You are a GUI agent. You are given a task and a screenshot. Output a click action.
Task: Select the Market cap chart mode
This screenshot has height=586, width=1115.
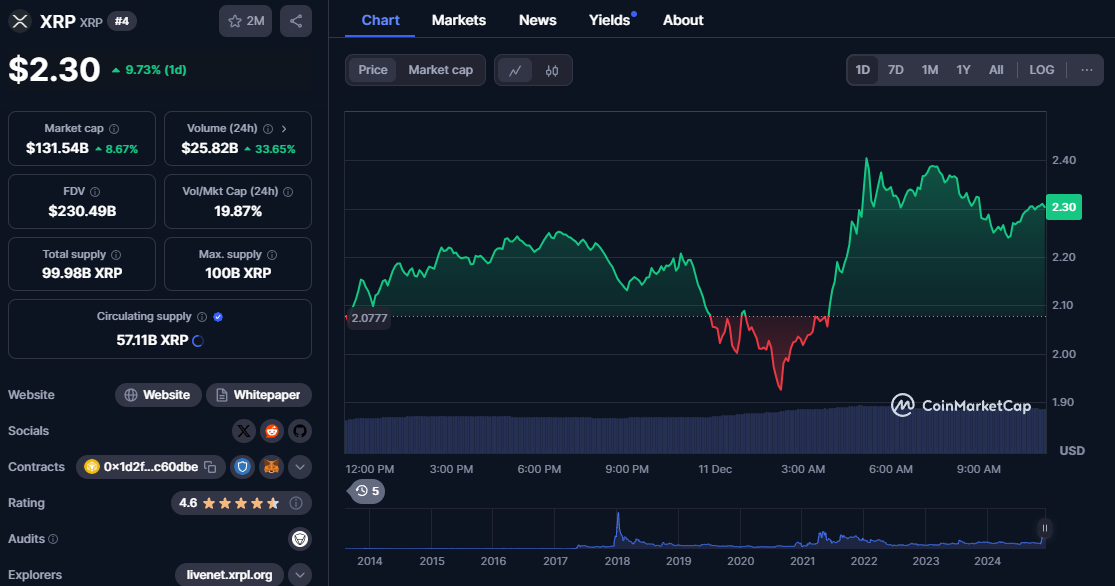(440, 70)
